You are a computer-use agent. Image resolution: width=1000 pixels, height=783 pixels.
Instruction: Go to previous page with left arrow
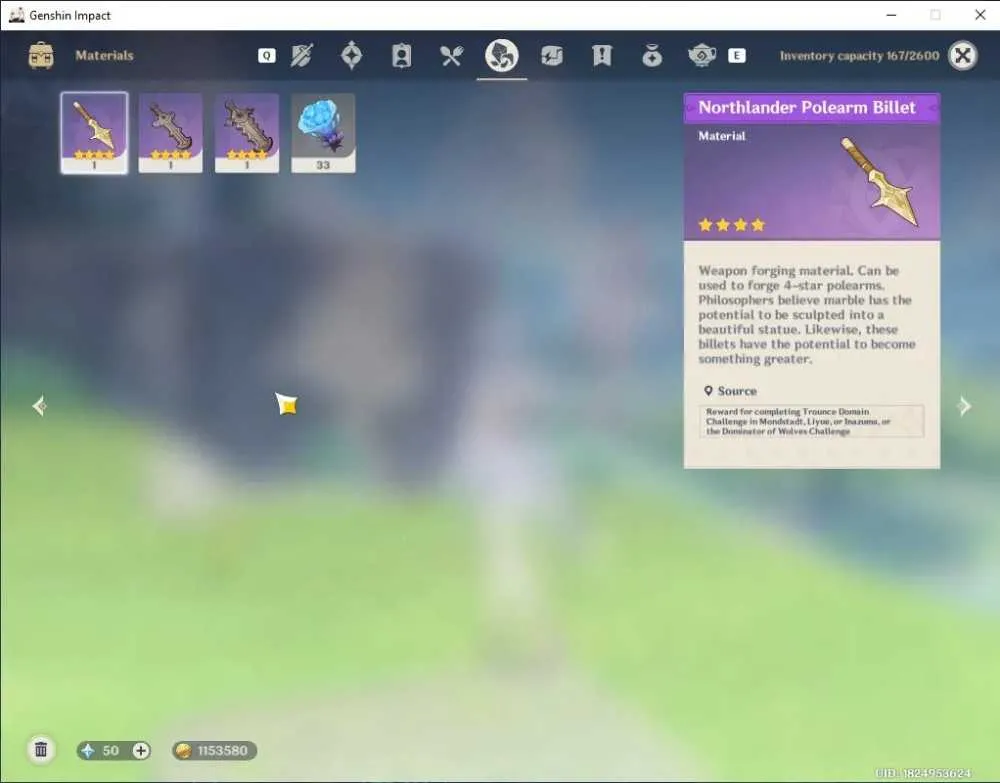(x=40, y=406)
